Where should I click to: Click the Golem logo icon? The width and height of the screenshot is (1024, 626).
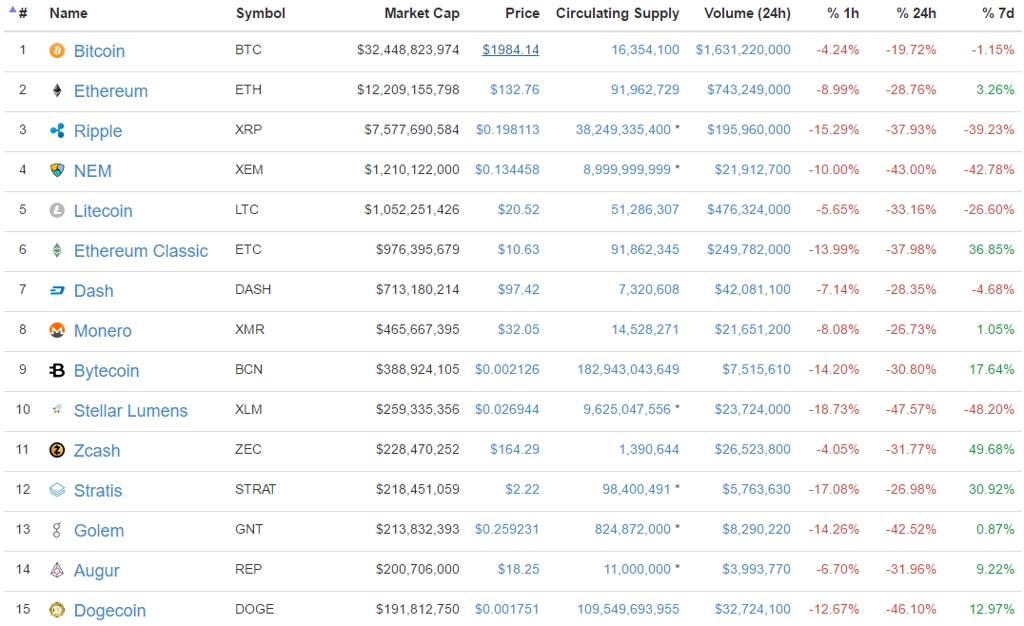tap(57, 530)
